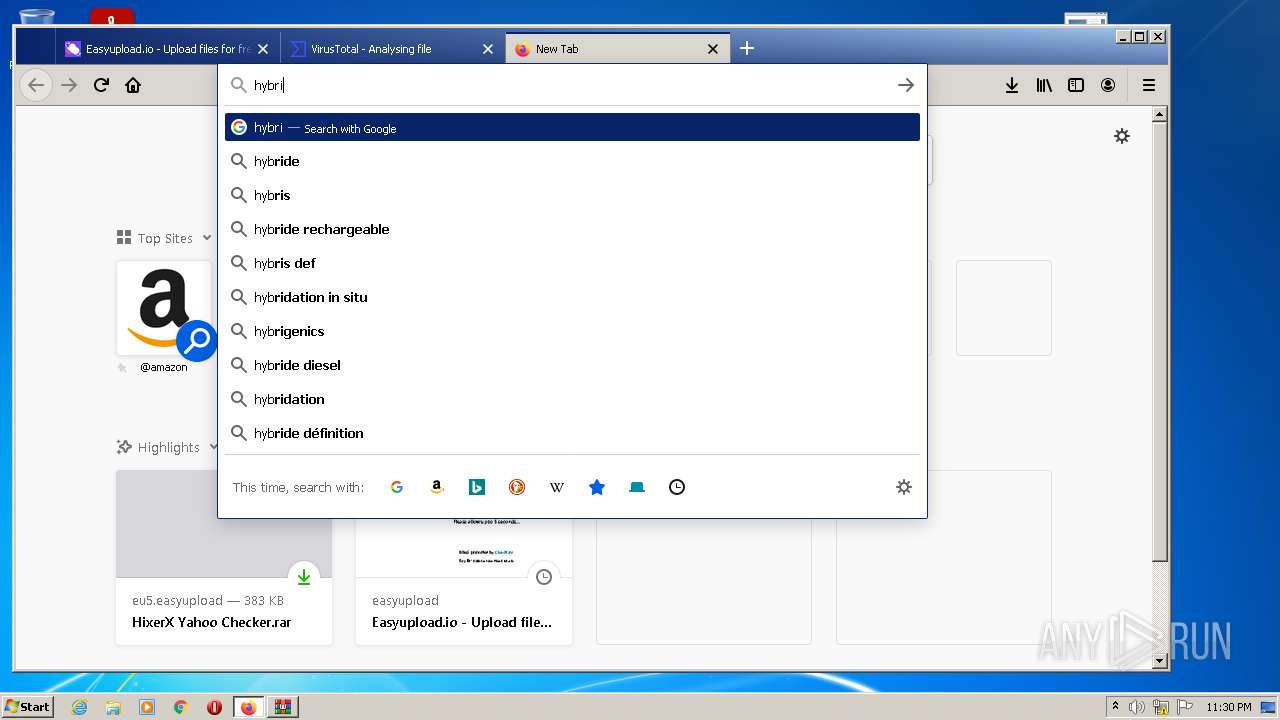Screen dimensions: 1280x720
Task: Switch to Easyupload.io tab
Action: [168, 48]
